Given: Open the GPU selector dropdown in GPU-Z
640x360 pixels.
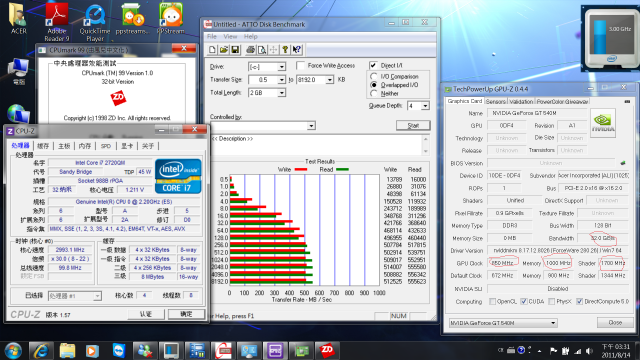Looking at the screenshot, I should [553, 323].
